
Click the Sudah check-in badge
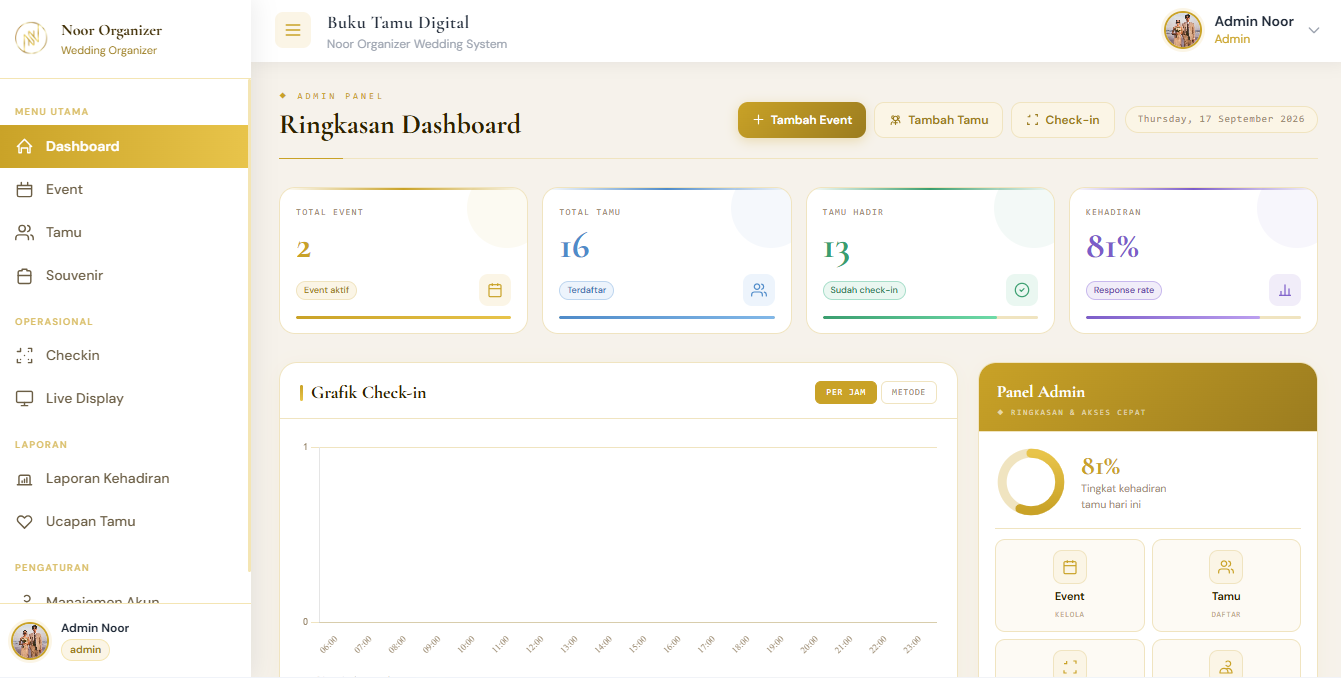[x=864, y=290]
